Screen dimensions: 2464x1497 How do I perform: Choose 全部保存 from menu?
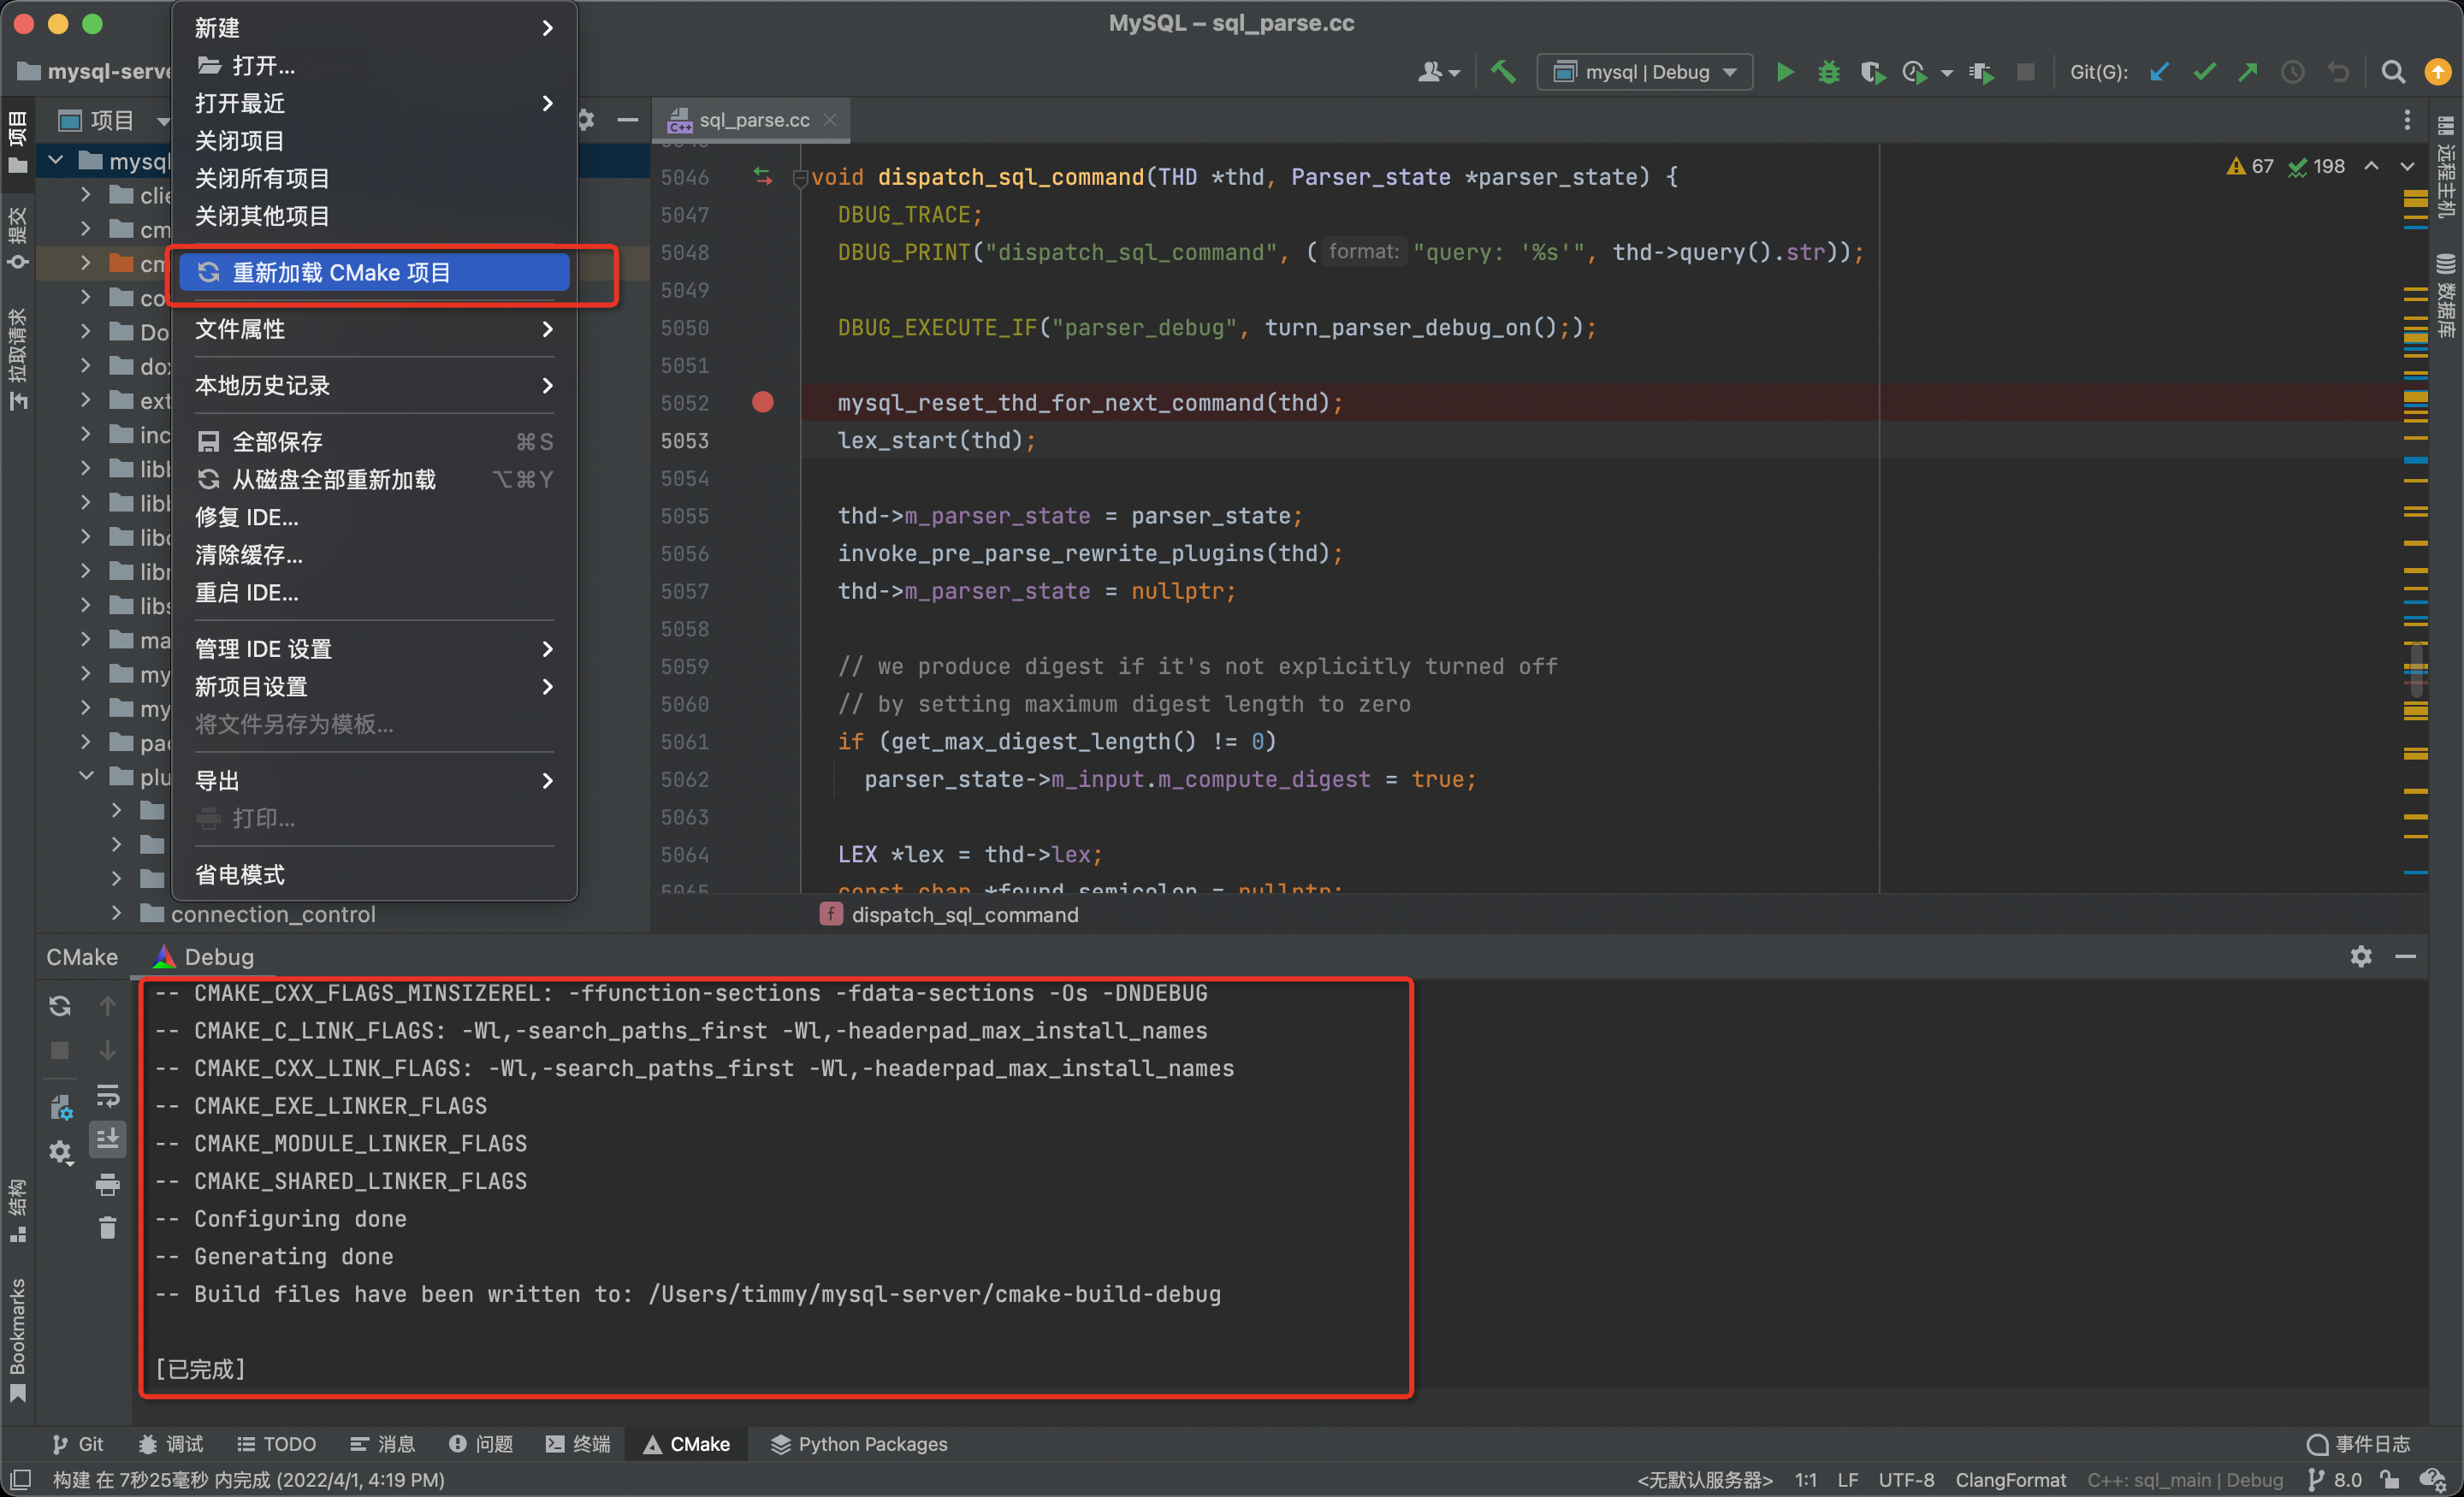click(374, 441)
